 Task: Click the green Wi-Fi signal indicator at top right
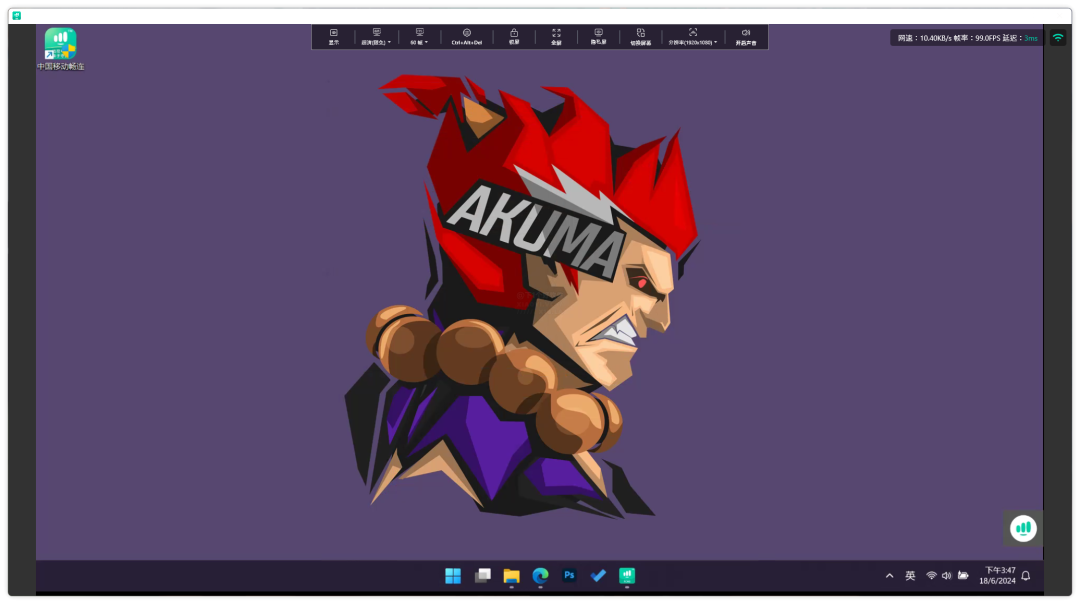[1058, 38]
